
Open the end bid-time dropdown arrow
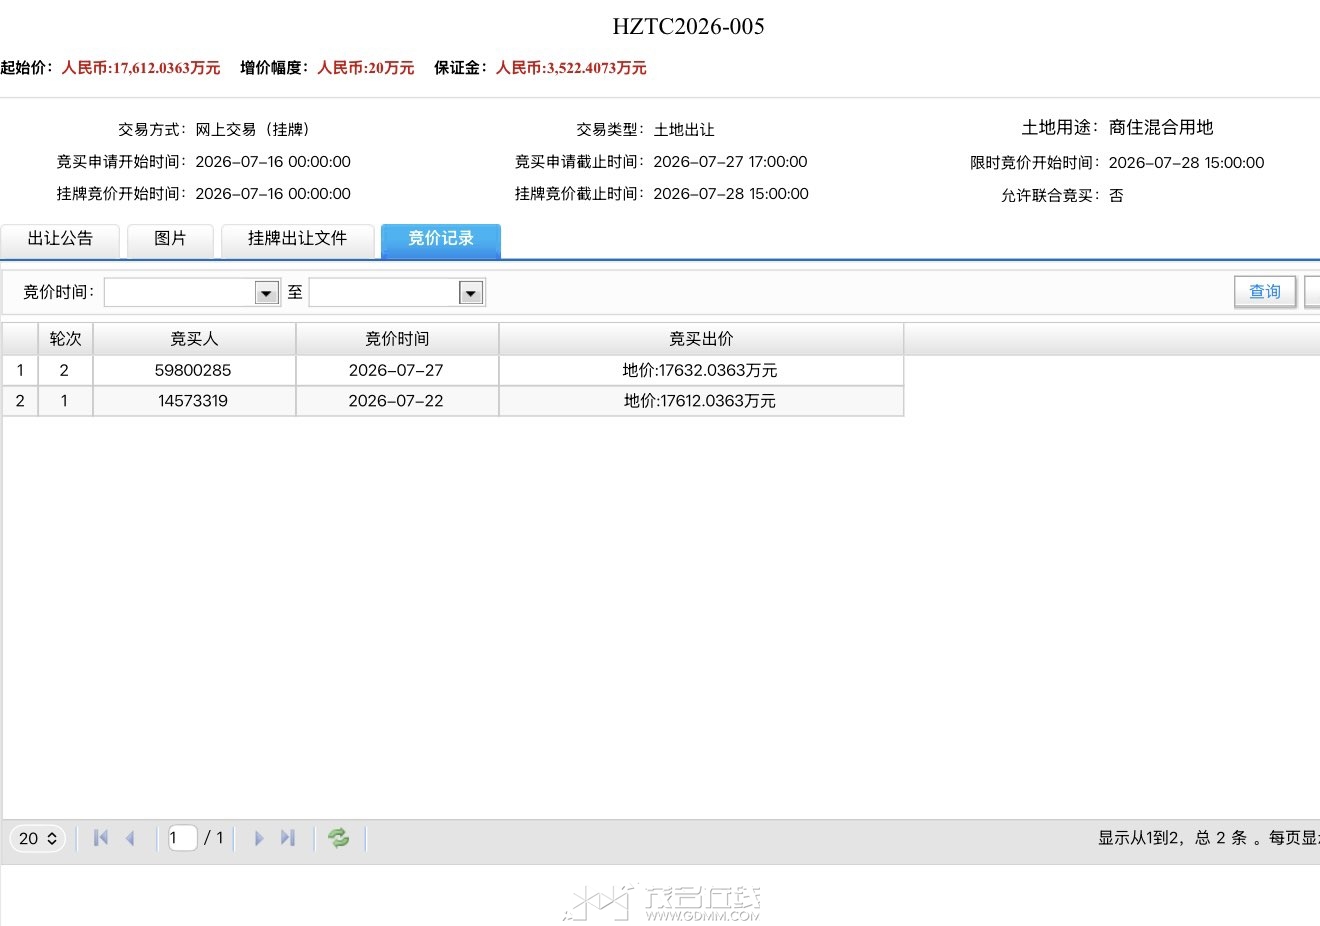[471, 293]
